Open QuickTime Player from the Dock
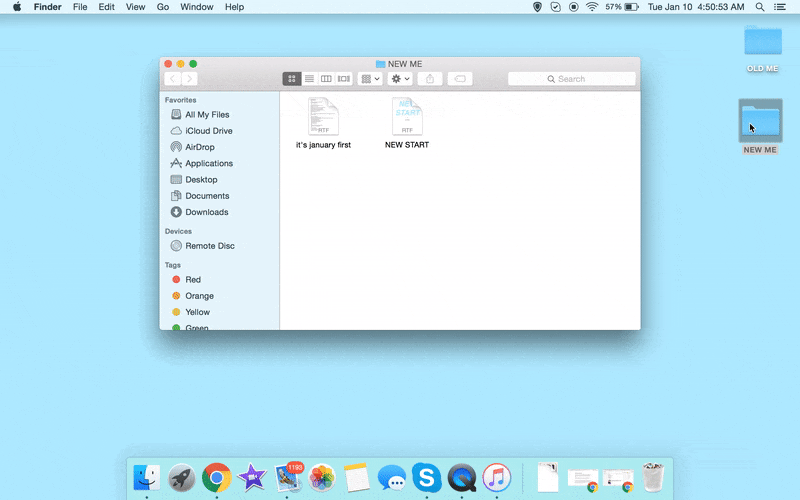Viewport: 800px width, 500px height. tap(462, 478)
